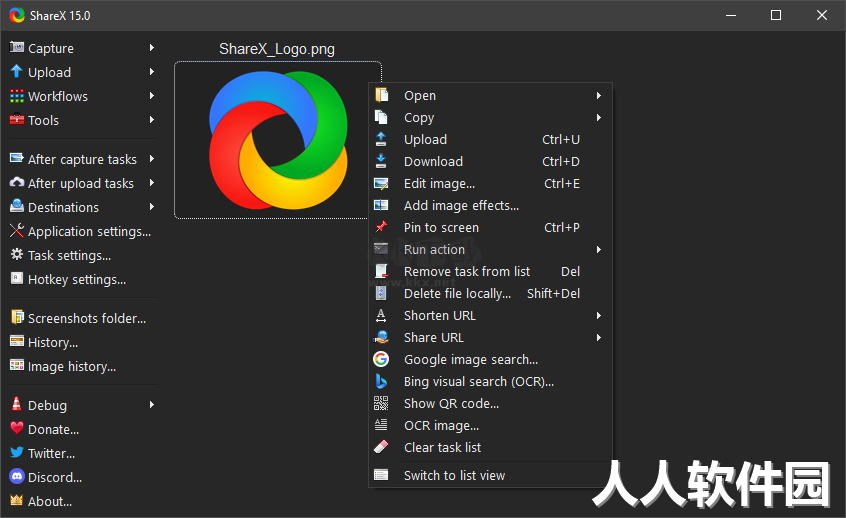This screenshot has width=846, height=518.
Task: Click the ShareX_Logo.png thumbnail image
Action: [x=278, y=140]
